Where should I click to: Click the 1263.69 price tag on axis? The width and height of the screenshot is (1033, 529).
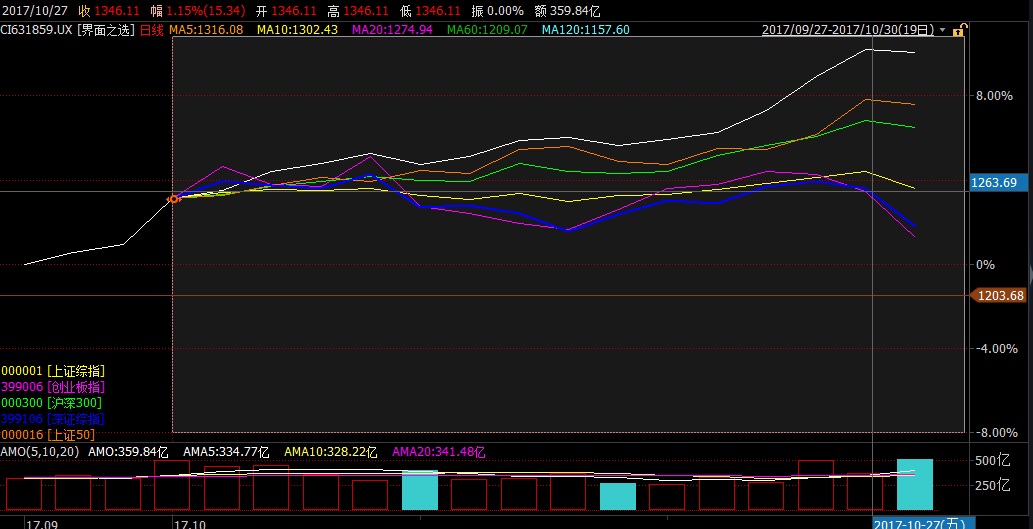click(997, 182)
